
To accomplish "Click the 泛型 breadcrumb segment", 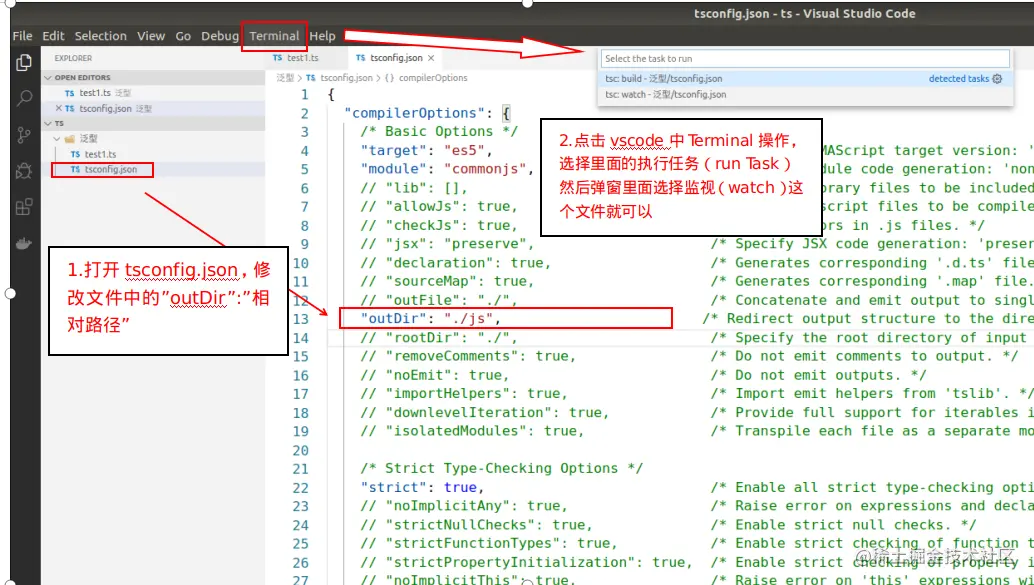I will tap(285, 78).
